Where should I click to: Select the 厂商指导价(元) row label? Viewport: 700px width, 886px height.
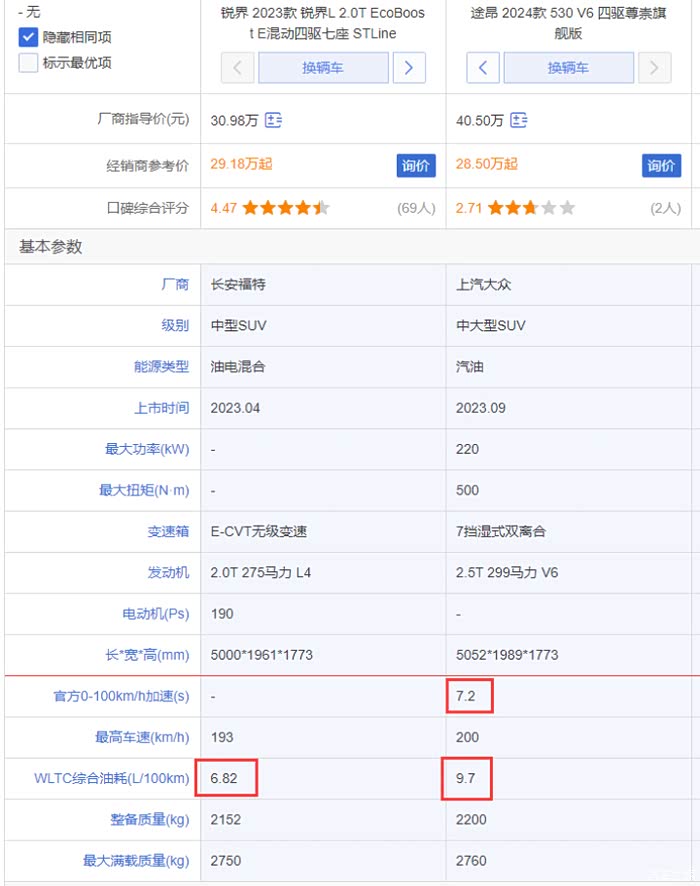tap(143, 119)
